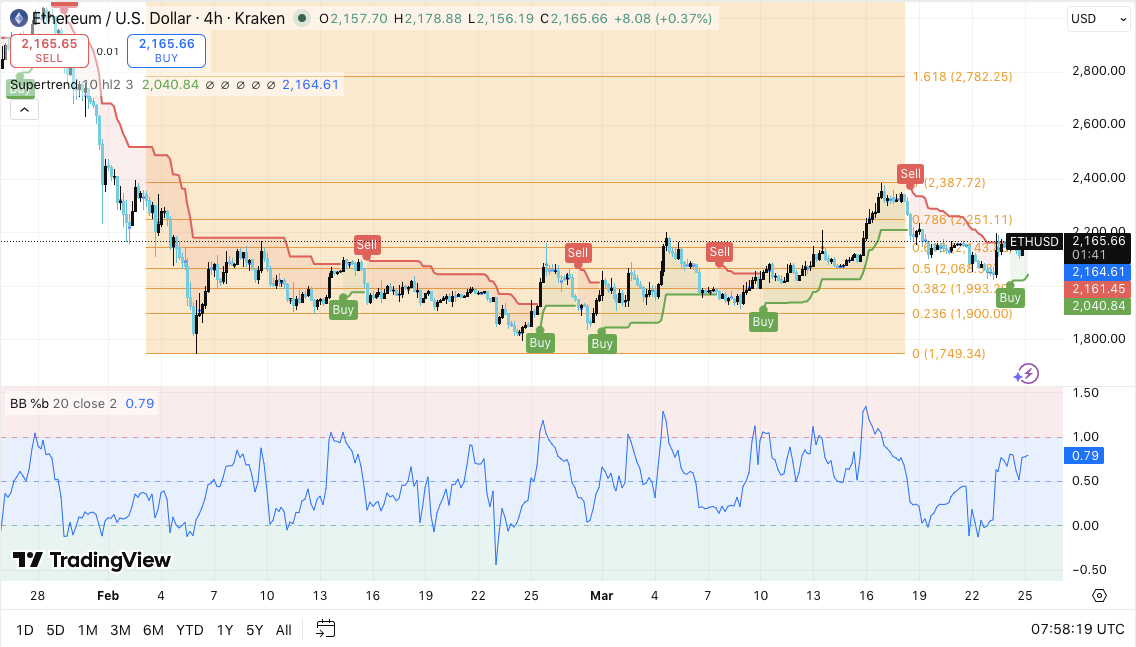Click the ETHUSD price label on axis
1136x647 pixels.
[1033, 241]
